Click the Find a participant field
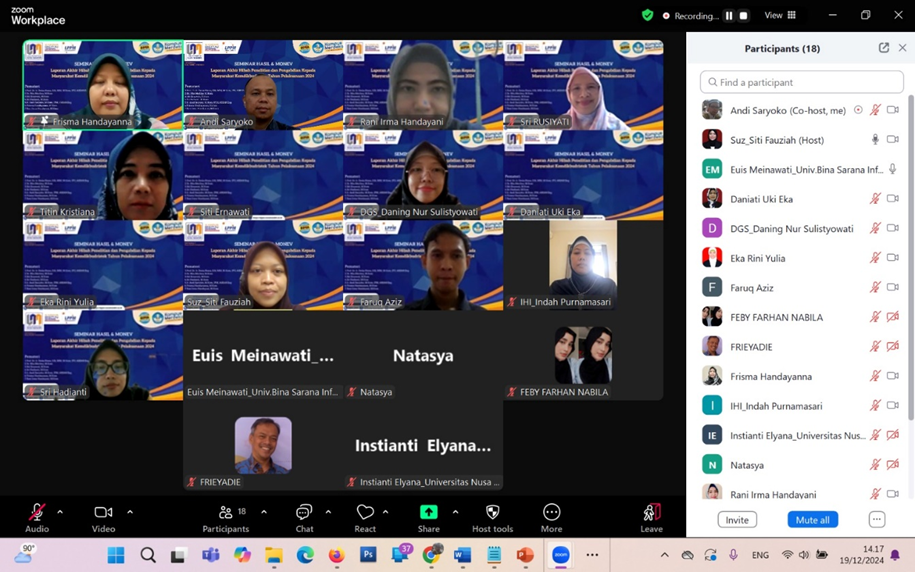The width and height of the screenshot is (915, 572). click(802, 82)
